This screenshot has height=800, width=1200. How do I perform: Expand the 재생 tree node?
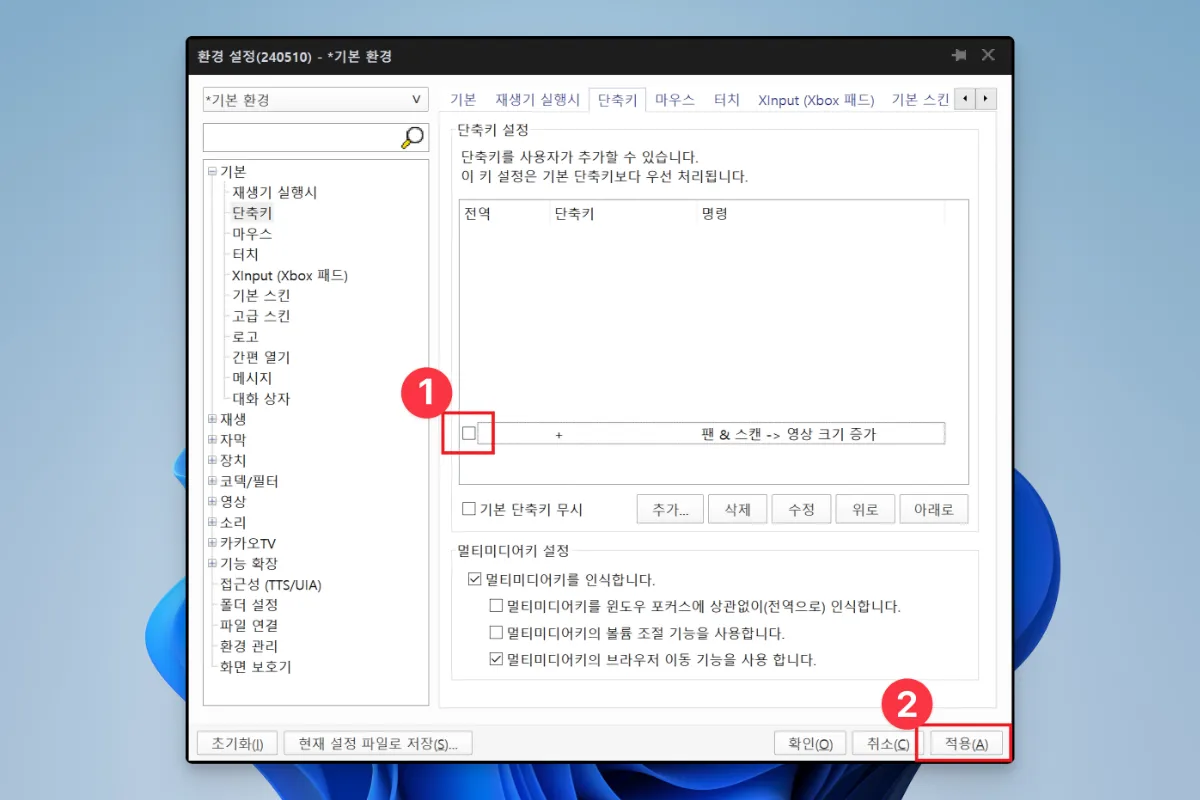coord(213,419)
